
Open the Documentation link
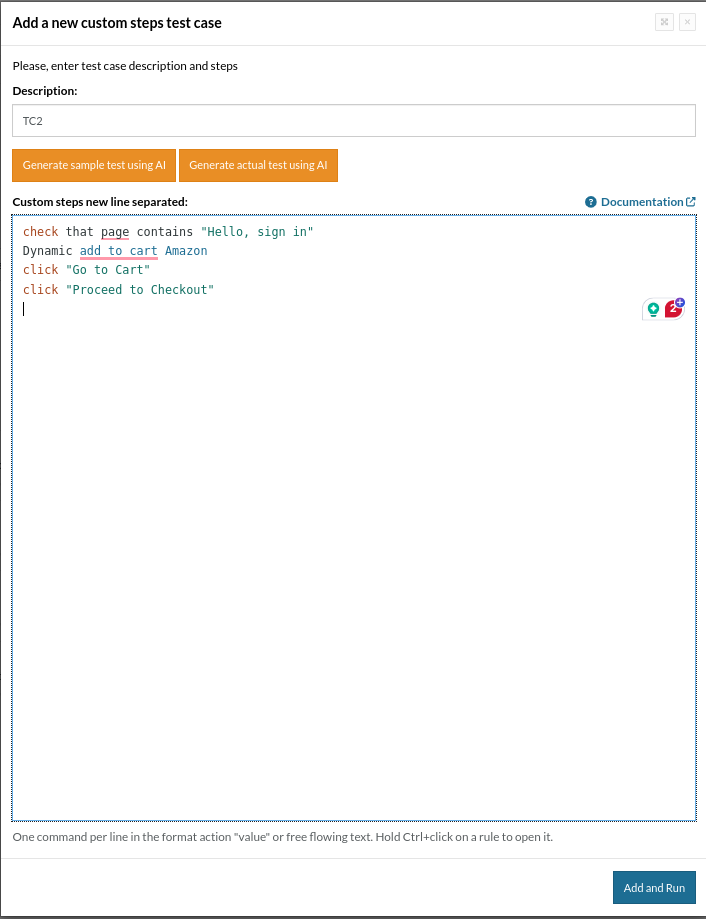click(x=641, y=202)
